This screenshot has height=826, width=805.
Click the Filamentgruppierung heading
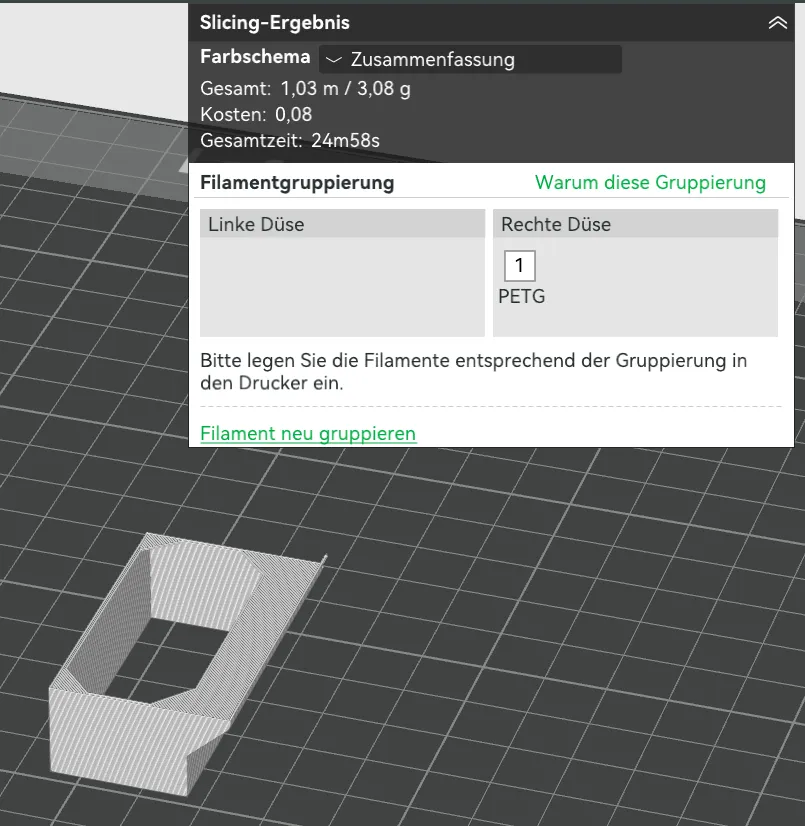[x=297, y=183]
